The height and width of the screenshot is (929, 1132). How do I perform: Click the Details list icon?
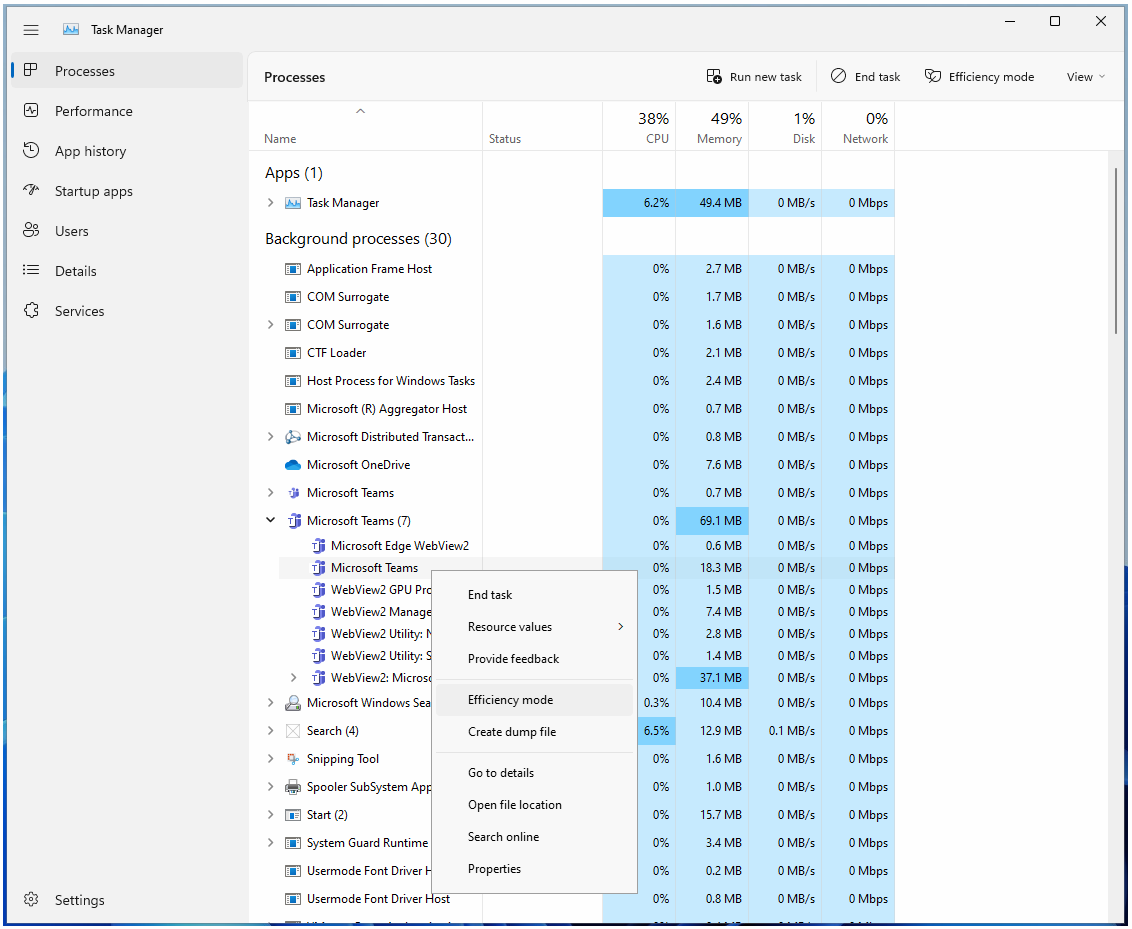(30, 270)
